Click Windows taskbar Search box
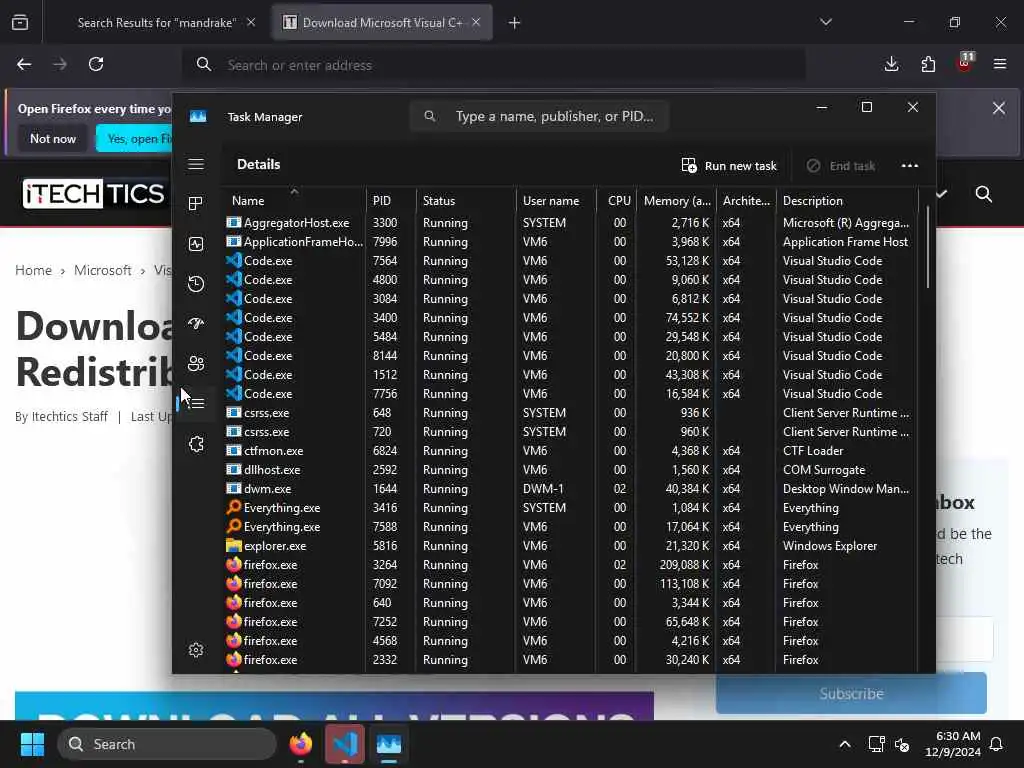 click(167, 744)
